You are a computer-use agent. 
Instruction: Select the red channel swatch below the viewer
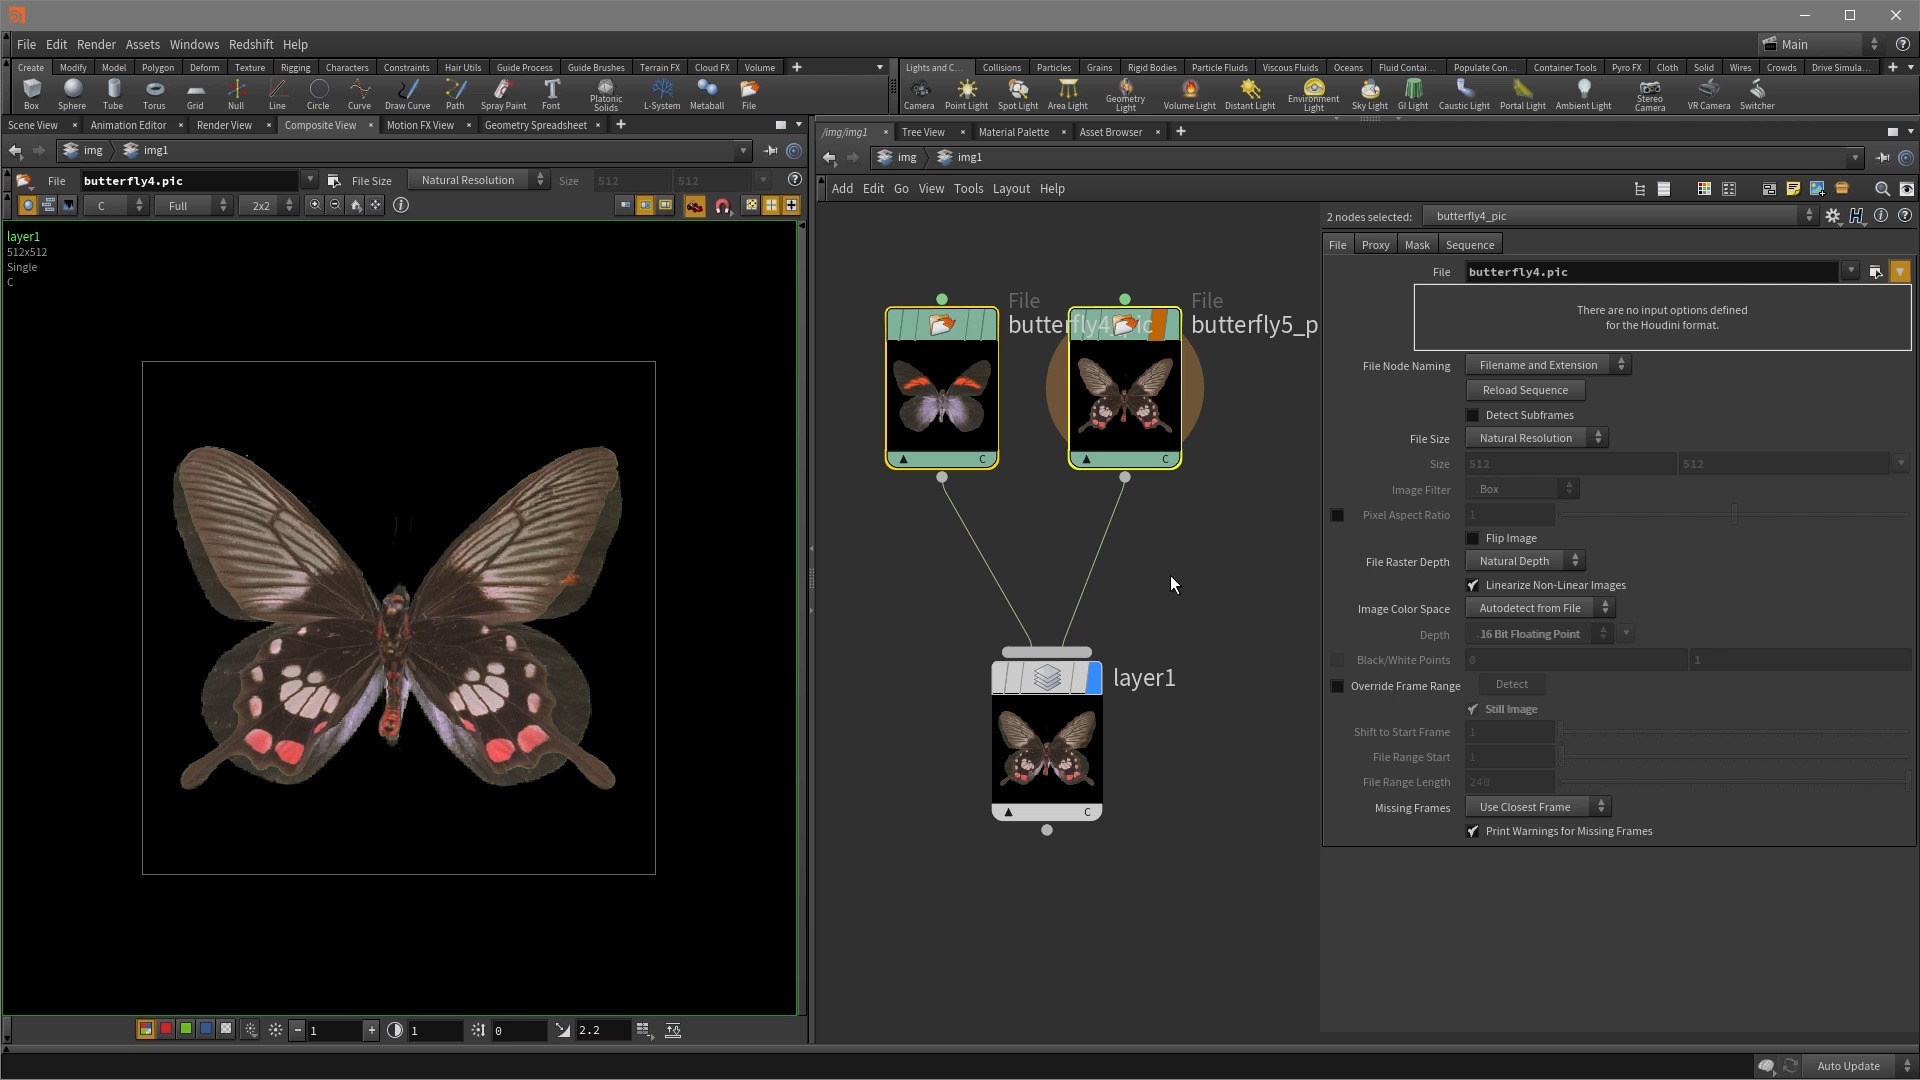165,1029
